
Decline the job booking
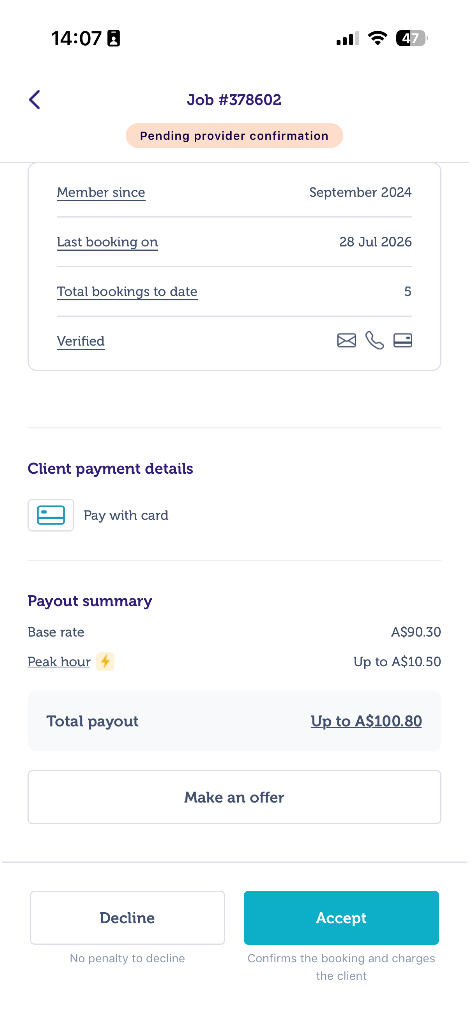click(x=127, y=918)
